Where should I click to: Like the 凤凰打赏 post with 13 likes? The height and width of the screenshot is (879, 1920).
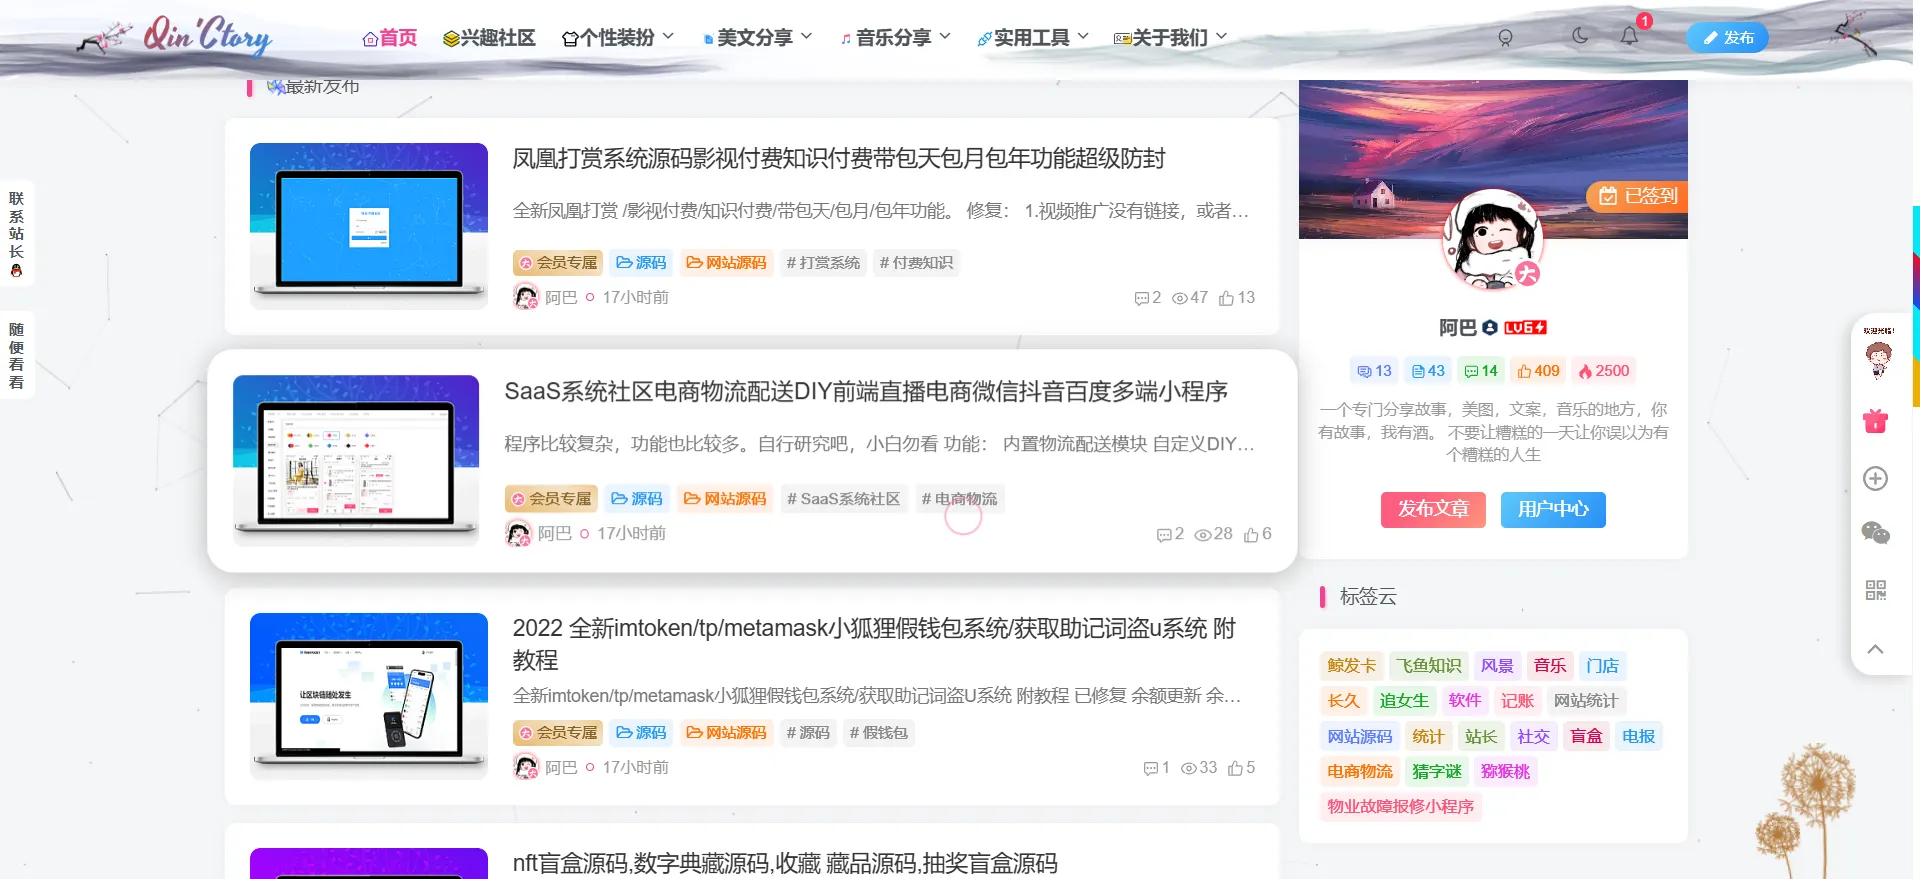point(1237,298)
